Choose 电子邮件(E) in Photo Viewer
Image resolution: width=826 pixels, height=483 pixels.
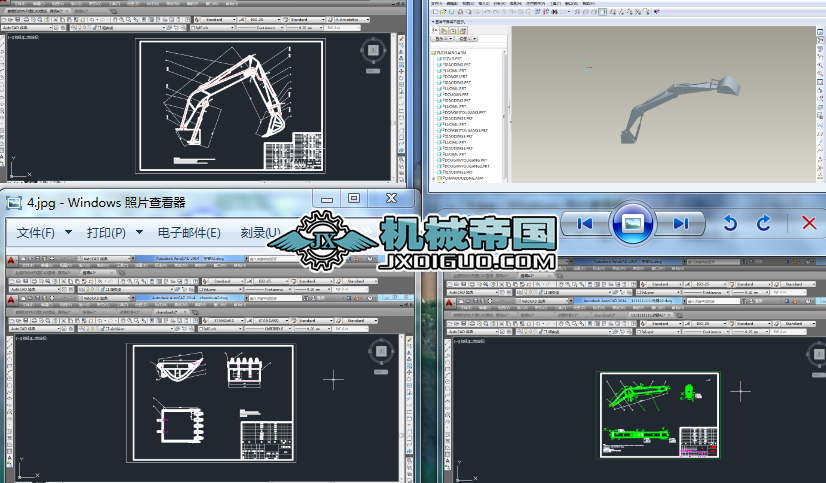[x=189, y=232]
